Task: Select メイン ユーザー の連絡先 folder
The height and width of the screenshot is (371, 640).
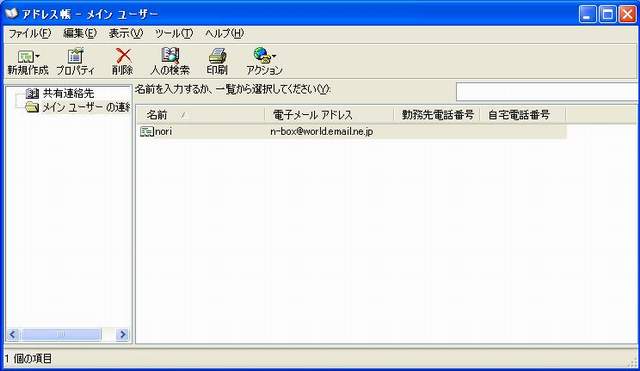Action: tap(86, 107)
